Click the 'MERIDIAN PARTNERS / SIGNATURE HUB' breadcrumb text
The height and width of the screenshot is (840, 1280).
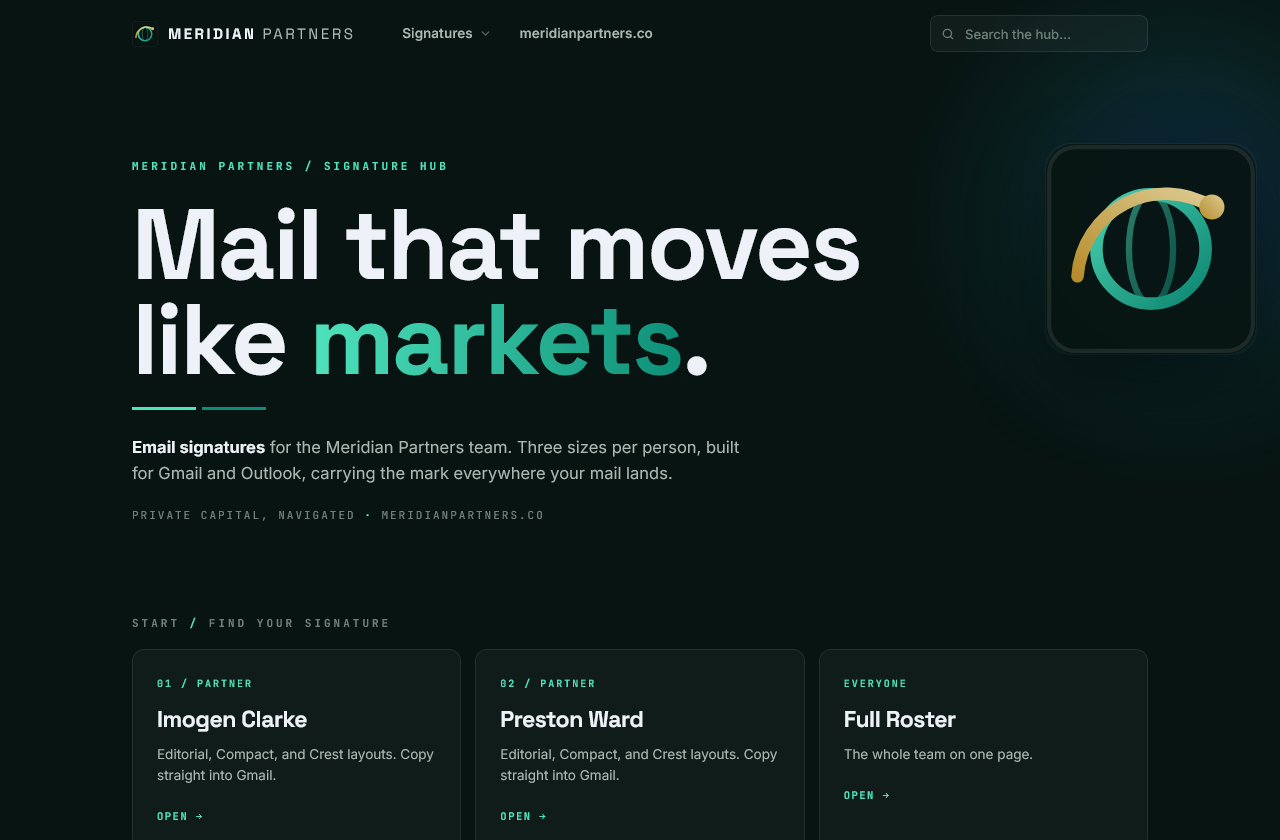point(290,166)
